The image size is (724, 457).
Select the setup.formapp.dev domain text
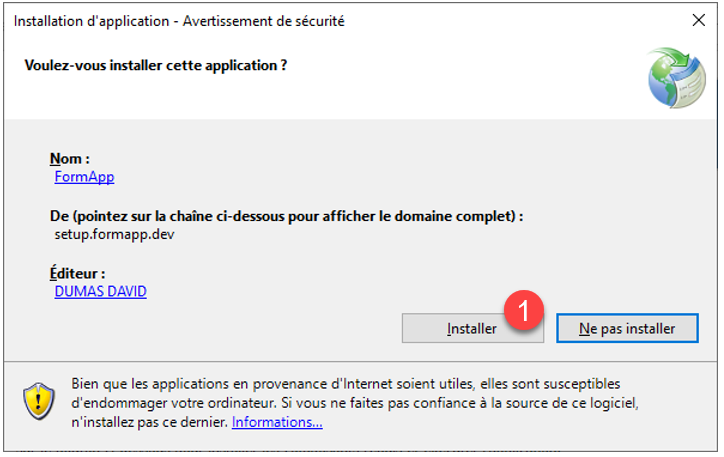coord(115,235)
